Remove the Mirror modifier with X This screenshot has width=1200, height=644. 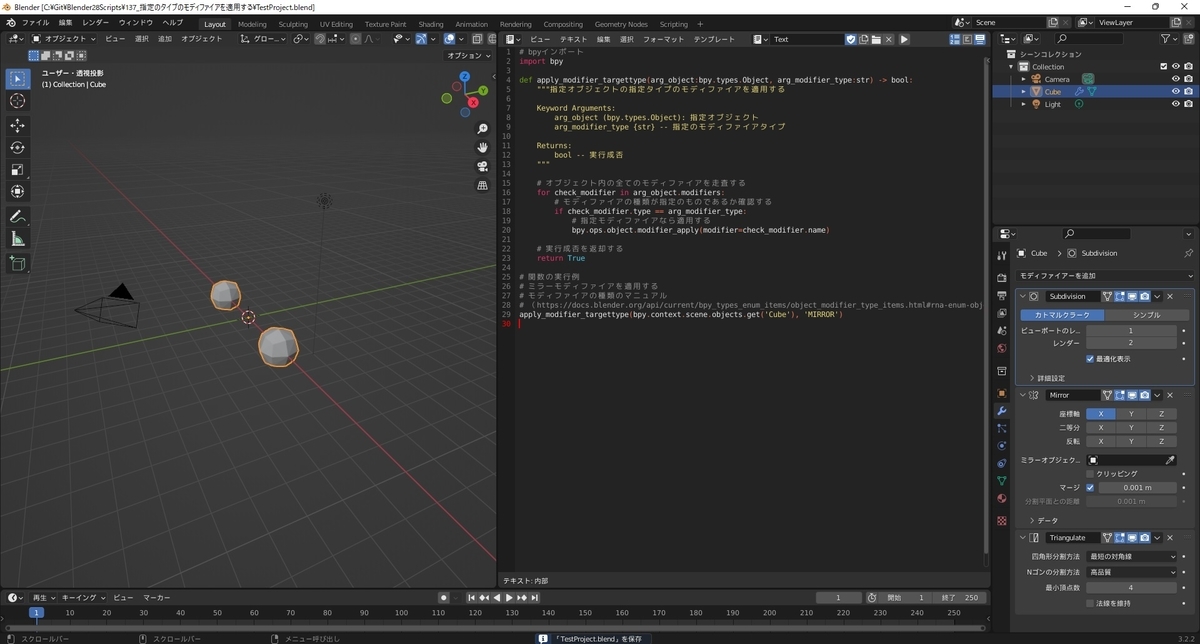1170,395
